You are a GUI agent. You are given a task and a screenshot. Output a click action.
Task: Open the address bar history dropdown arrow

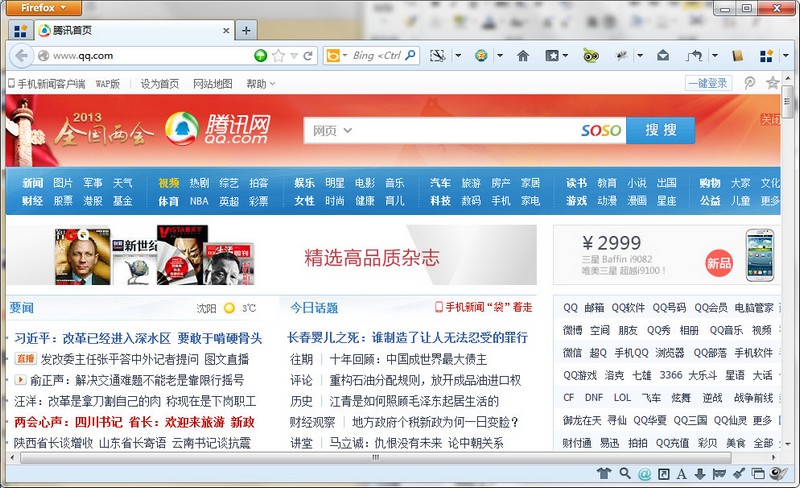click(x=294, y=56)
